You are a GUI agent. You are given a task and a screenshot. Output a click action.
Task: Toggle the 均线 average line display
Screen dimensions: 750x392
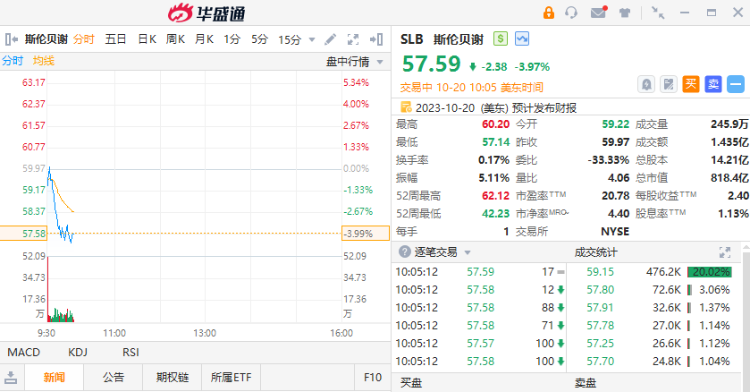tap(44, 61)
